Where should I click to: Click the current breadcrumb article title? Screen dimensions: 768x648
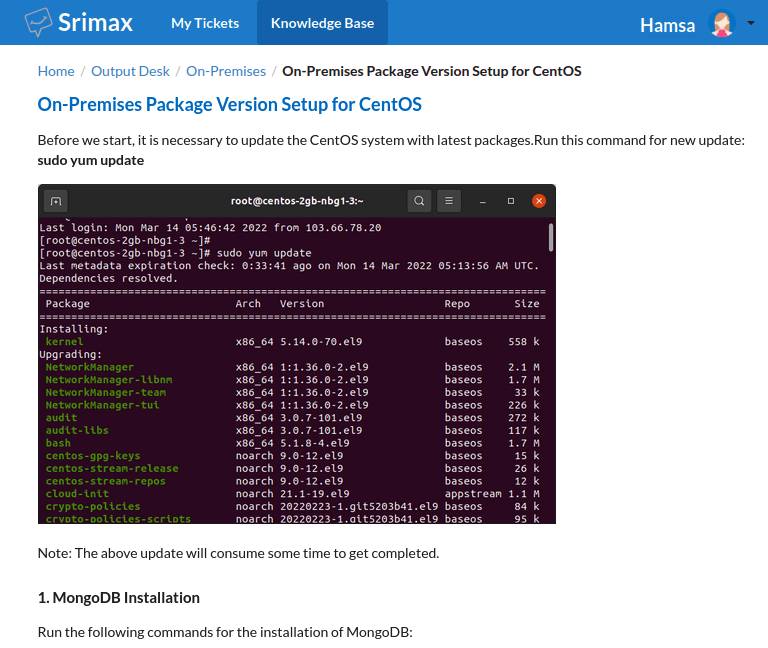coord(432,71)
